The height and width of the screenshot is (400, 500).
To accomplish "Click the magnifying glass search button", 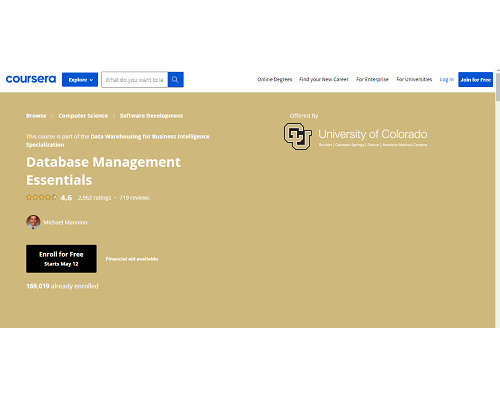I will (175, 80).
